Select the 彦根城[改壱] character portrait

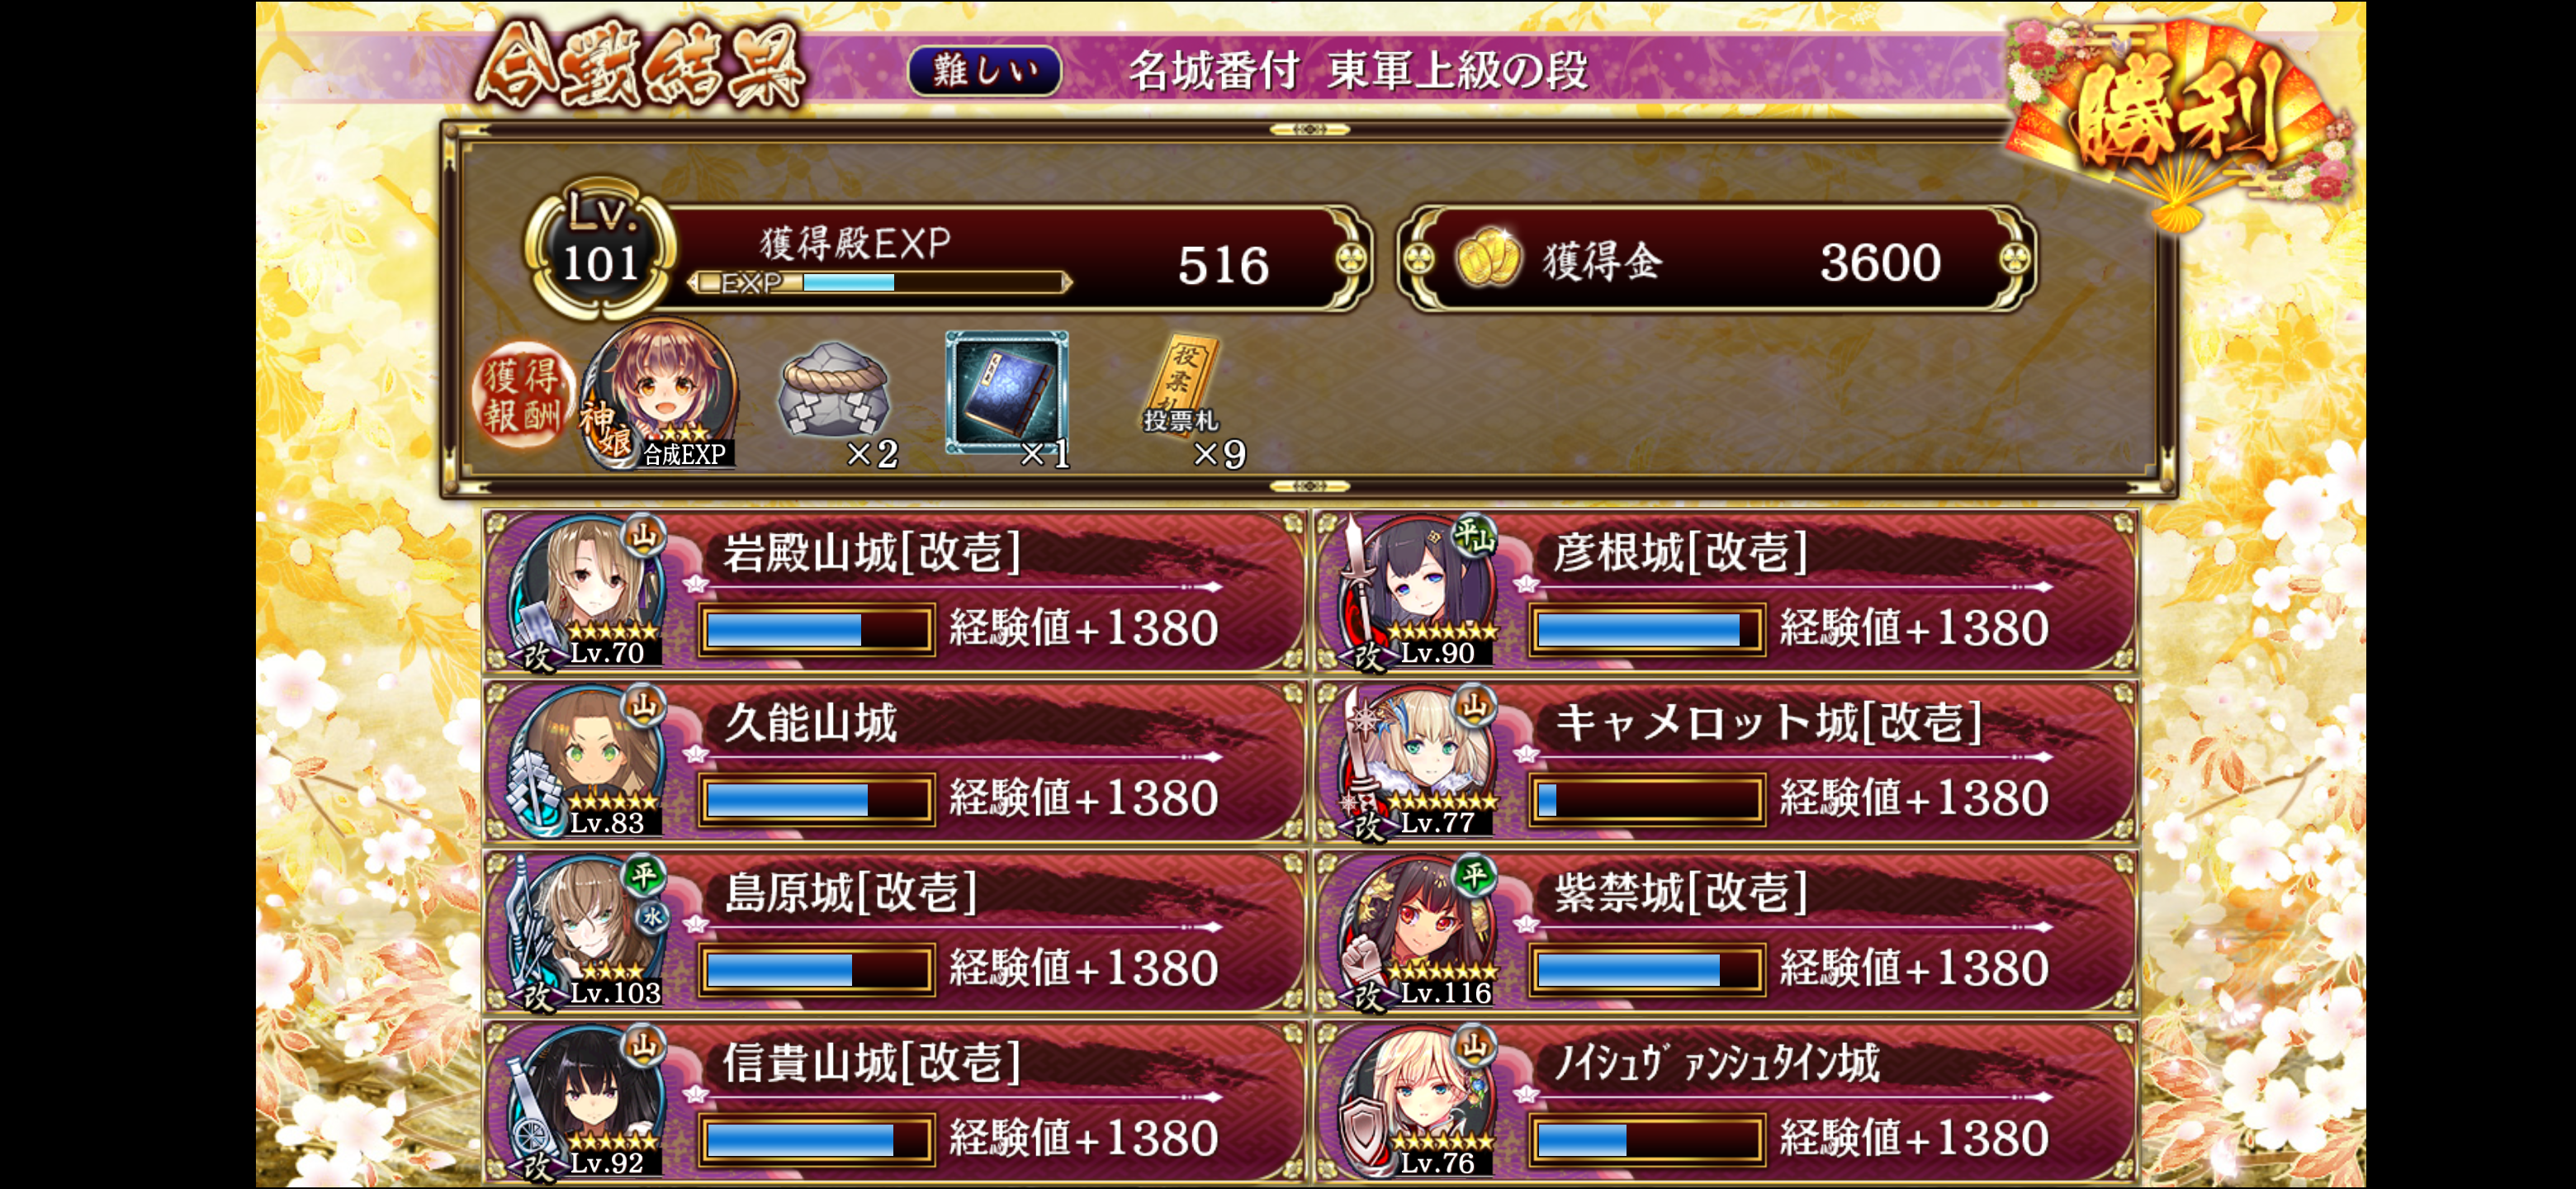(x=1419, y=592)
